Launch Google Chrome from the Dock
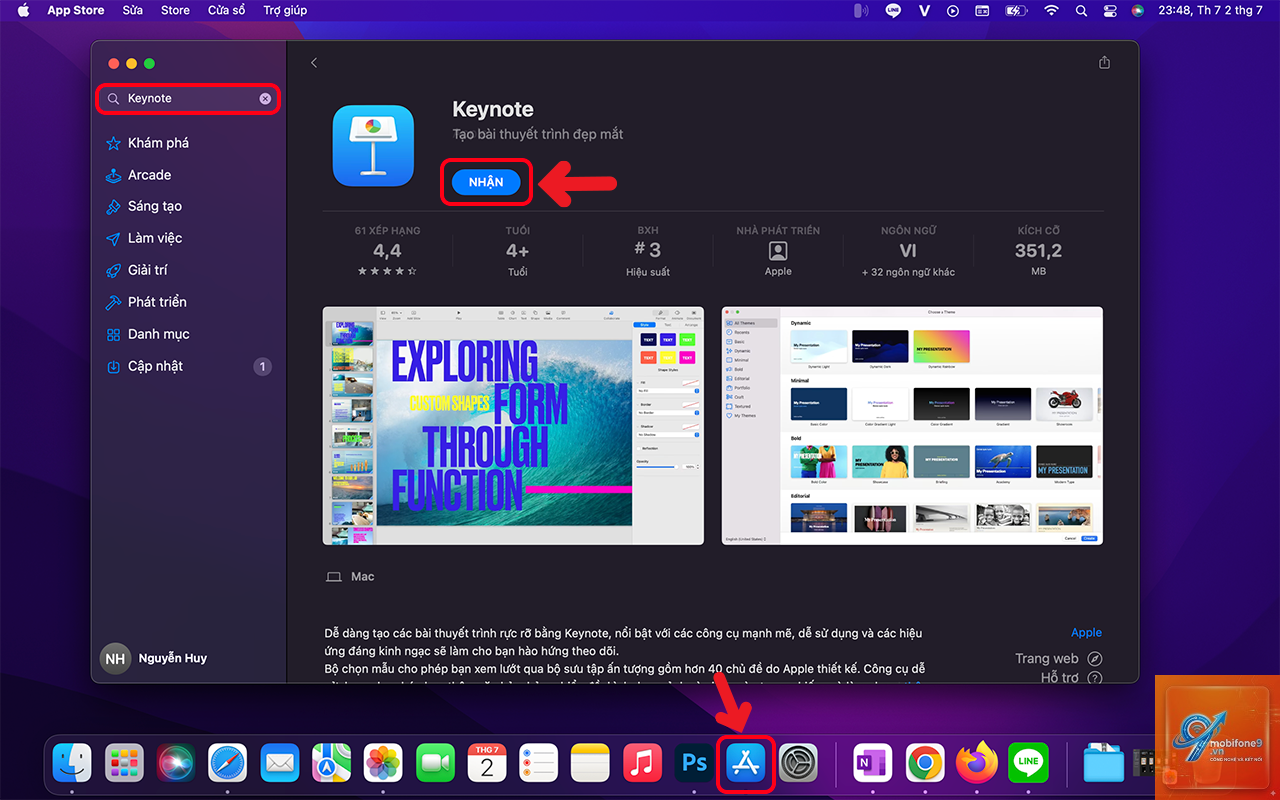1280x800 pixels. 925,764
